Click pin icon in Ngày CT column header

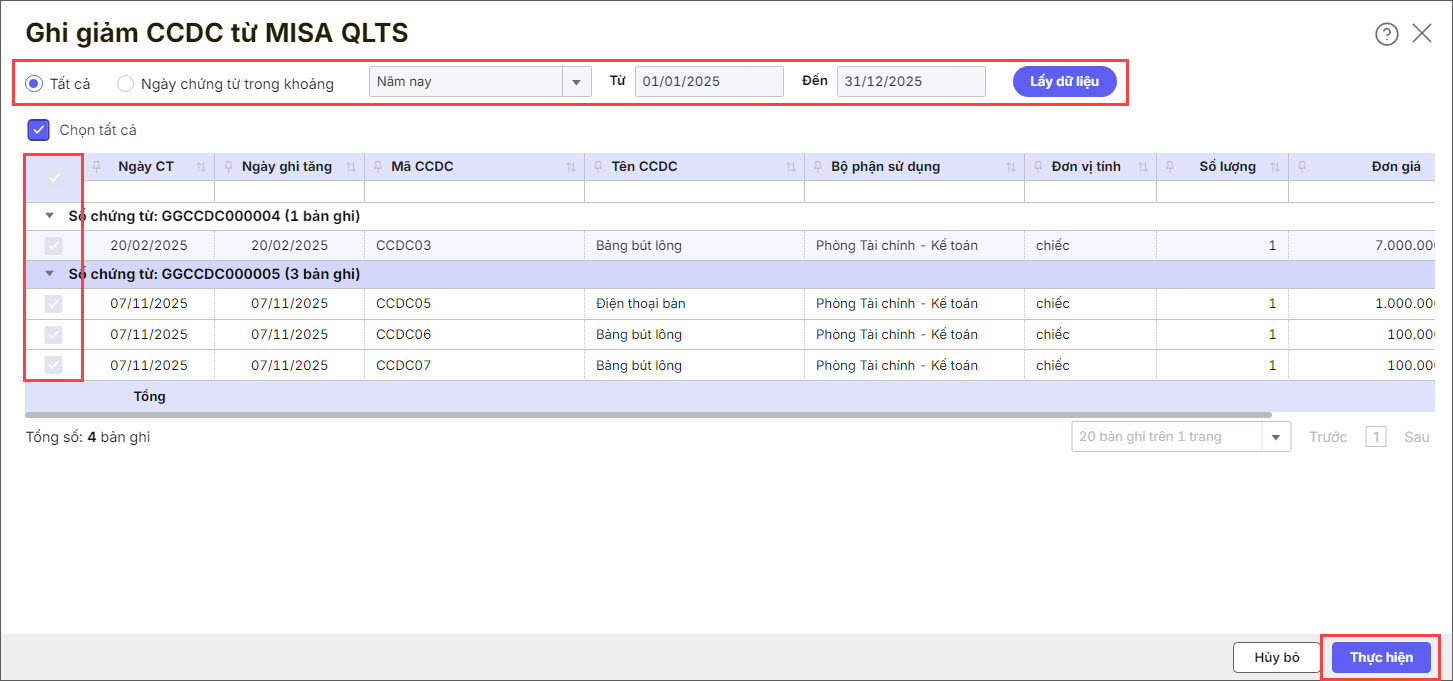pos(97,167)
